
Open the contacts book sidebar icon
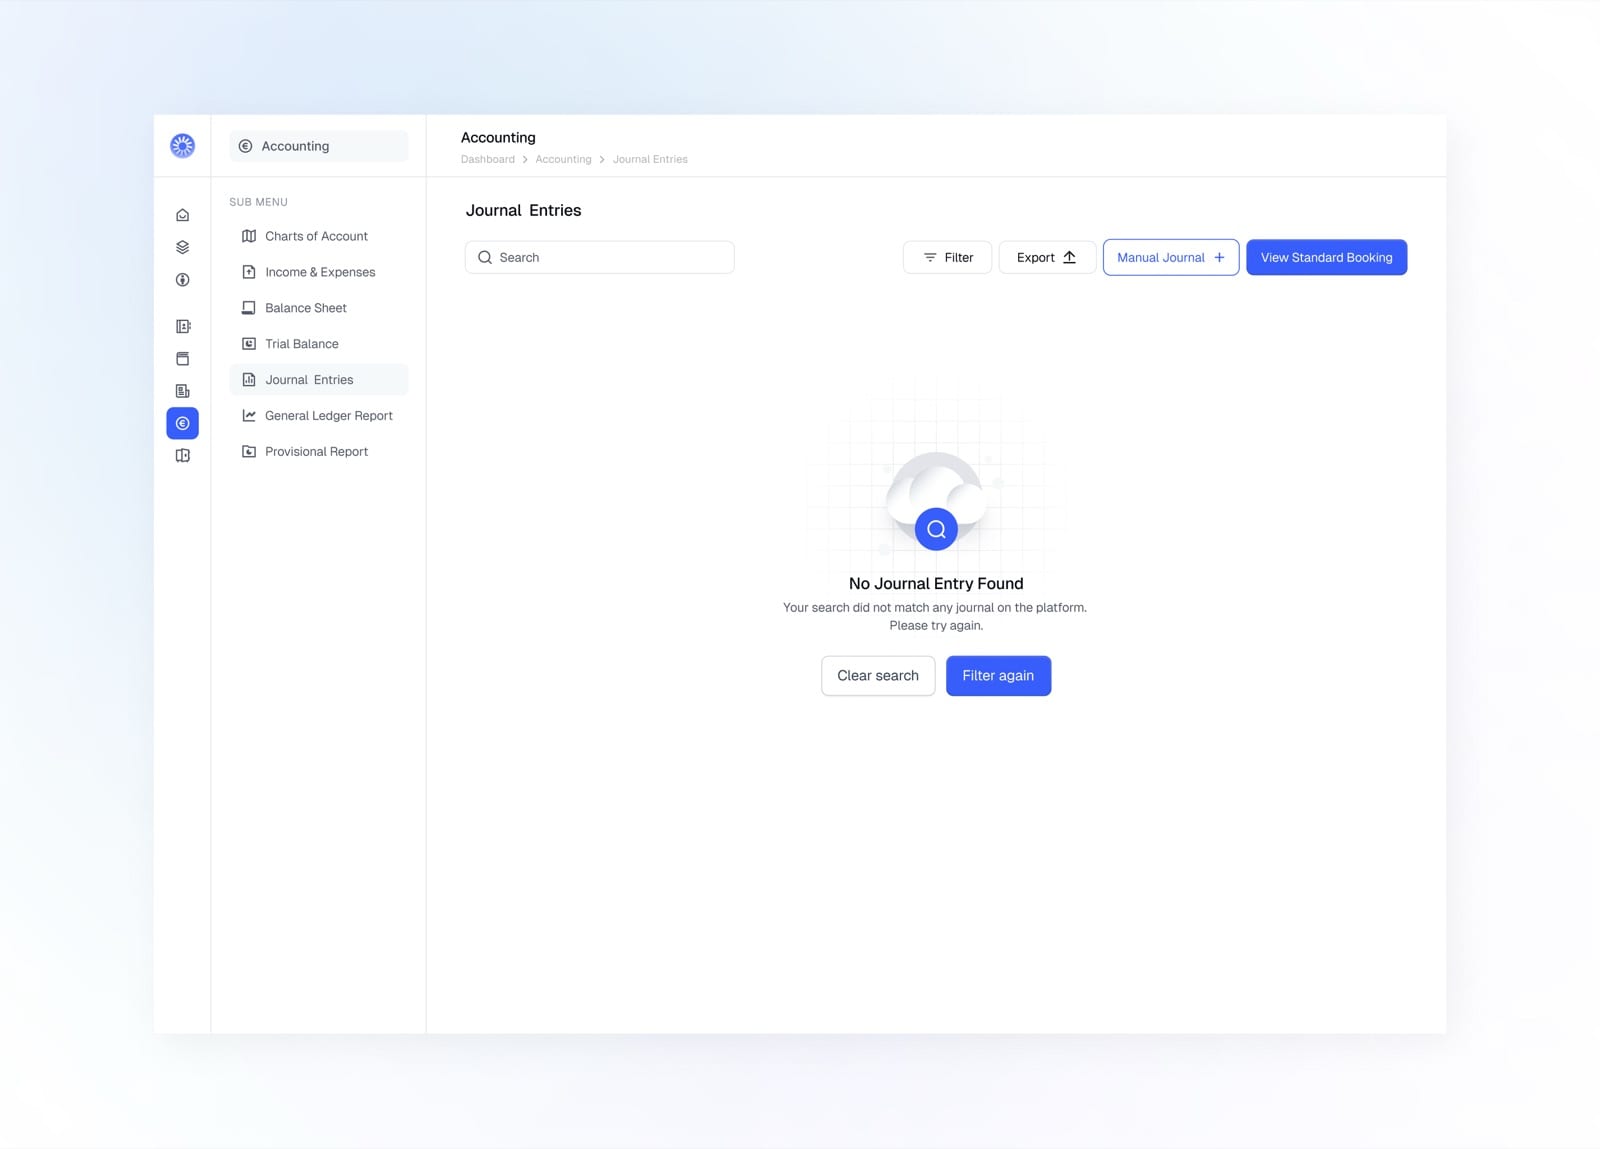[182, 326]
